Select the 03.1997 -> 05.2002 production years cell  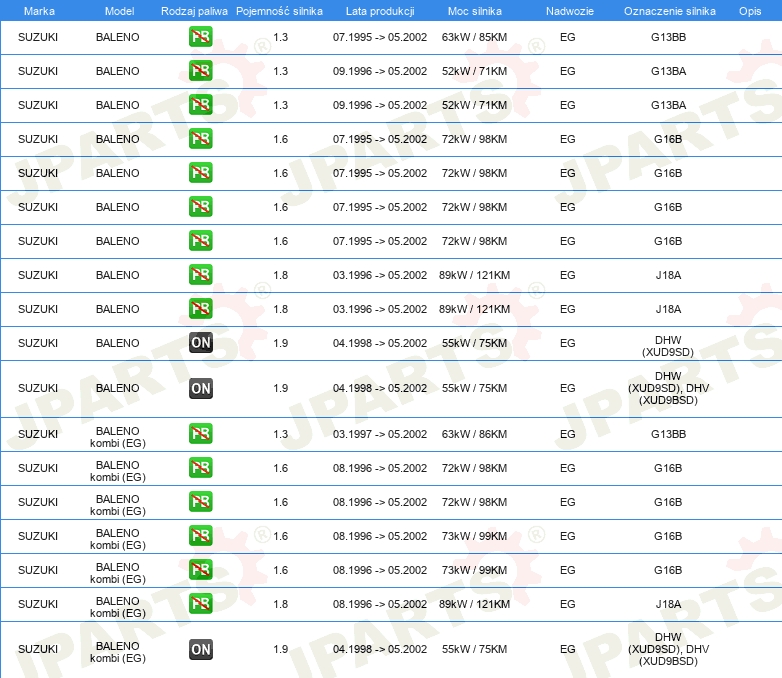[380, 434]
